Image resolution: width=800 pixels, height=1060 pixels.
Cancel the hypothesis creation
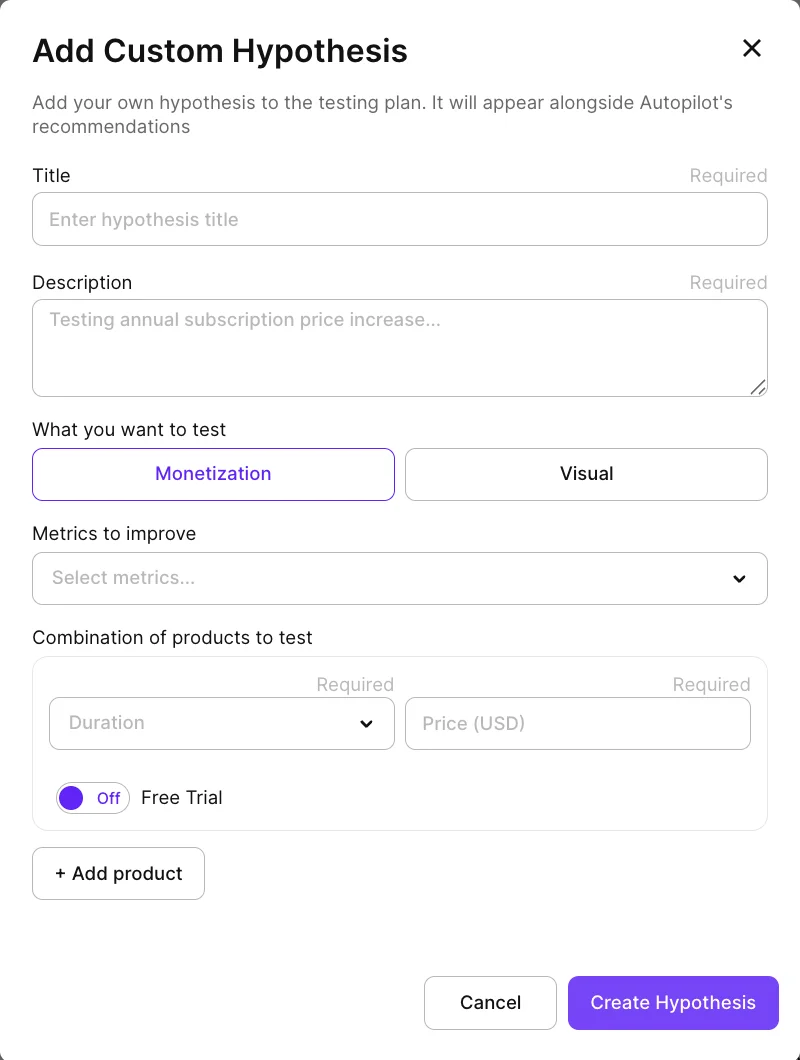click(x=490, y=1002)
